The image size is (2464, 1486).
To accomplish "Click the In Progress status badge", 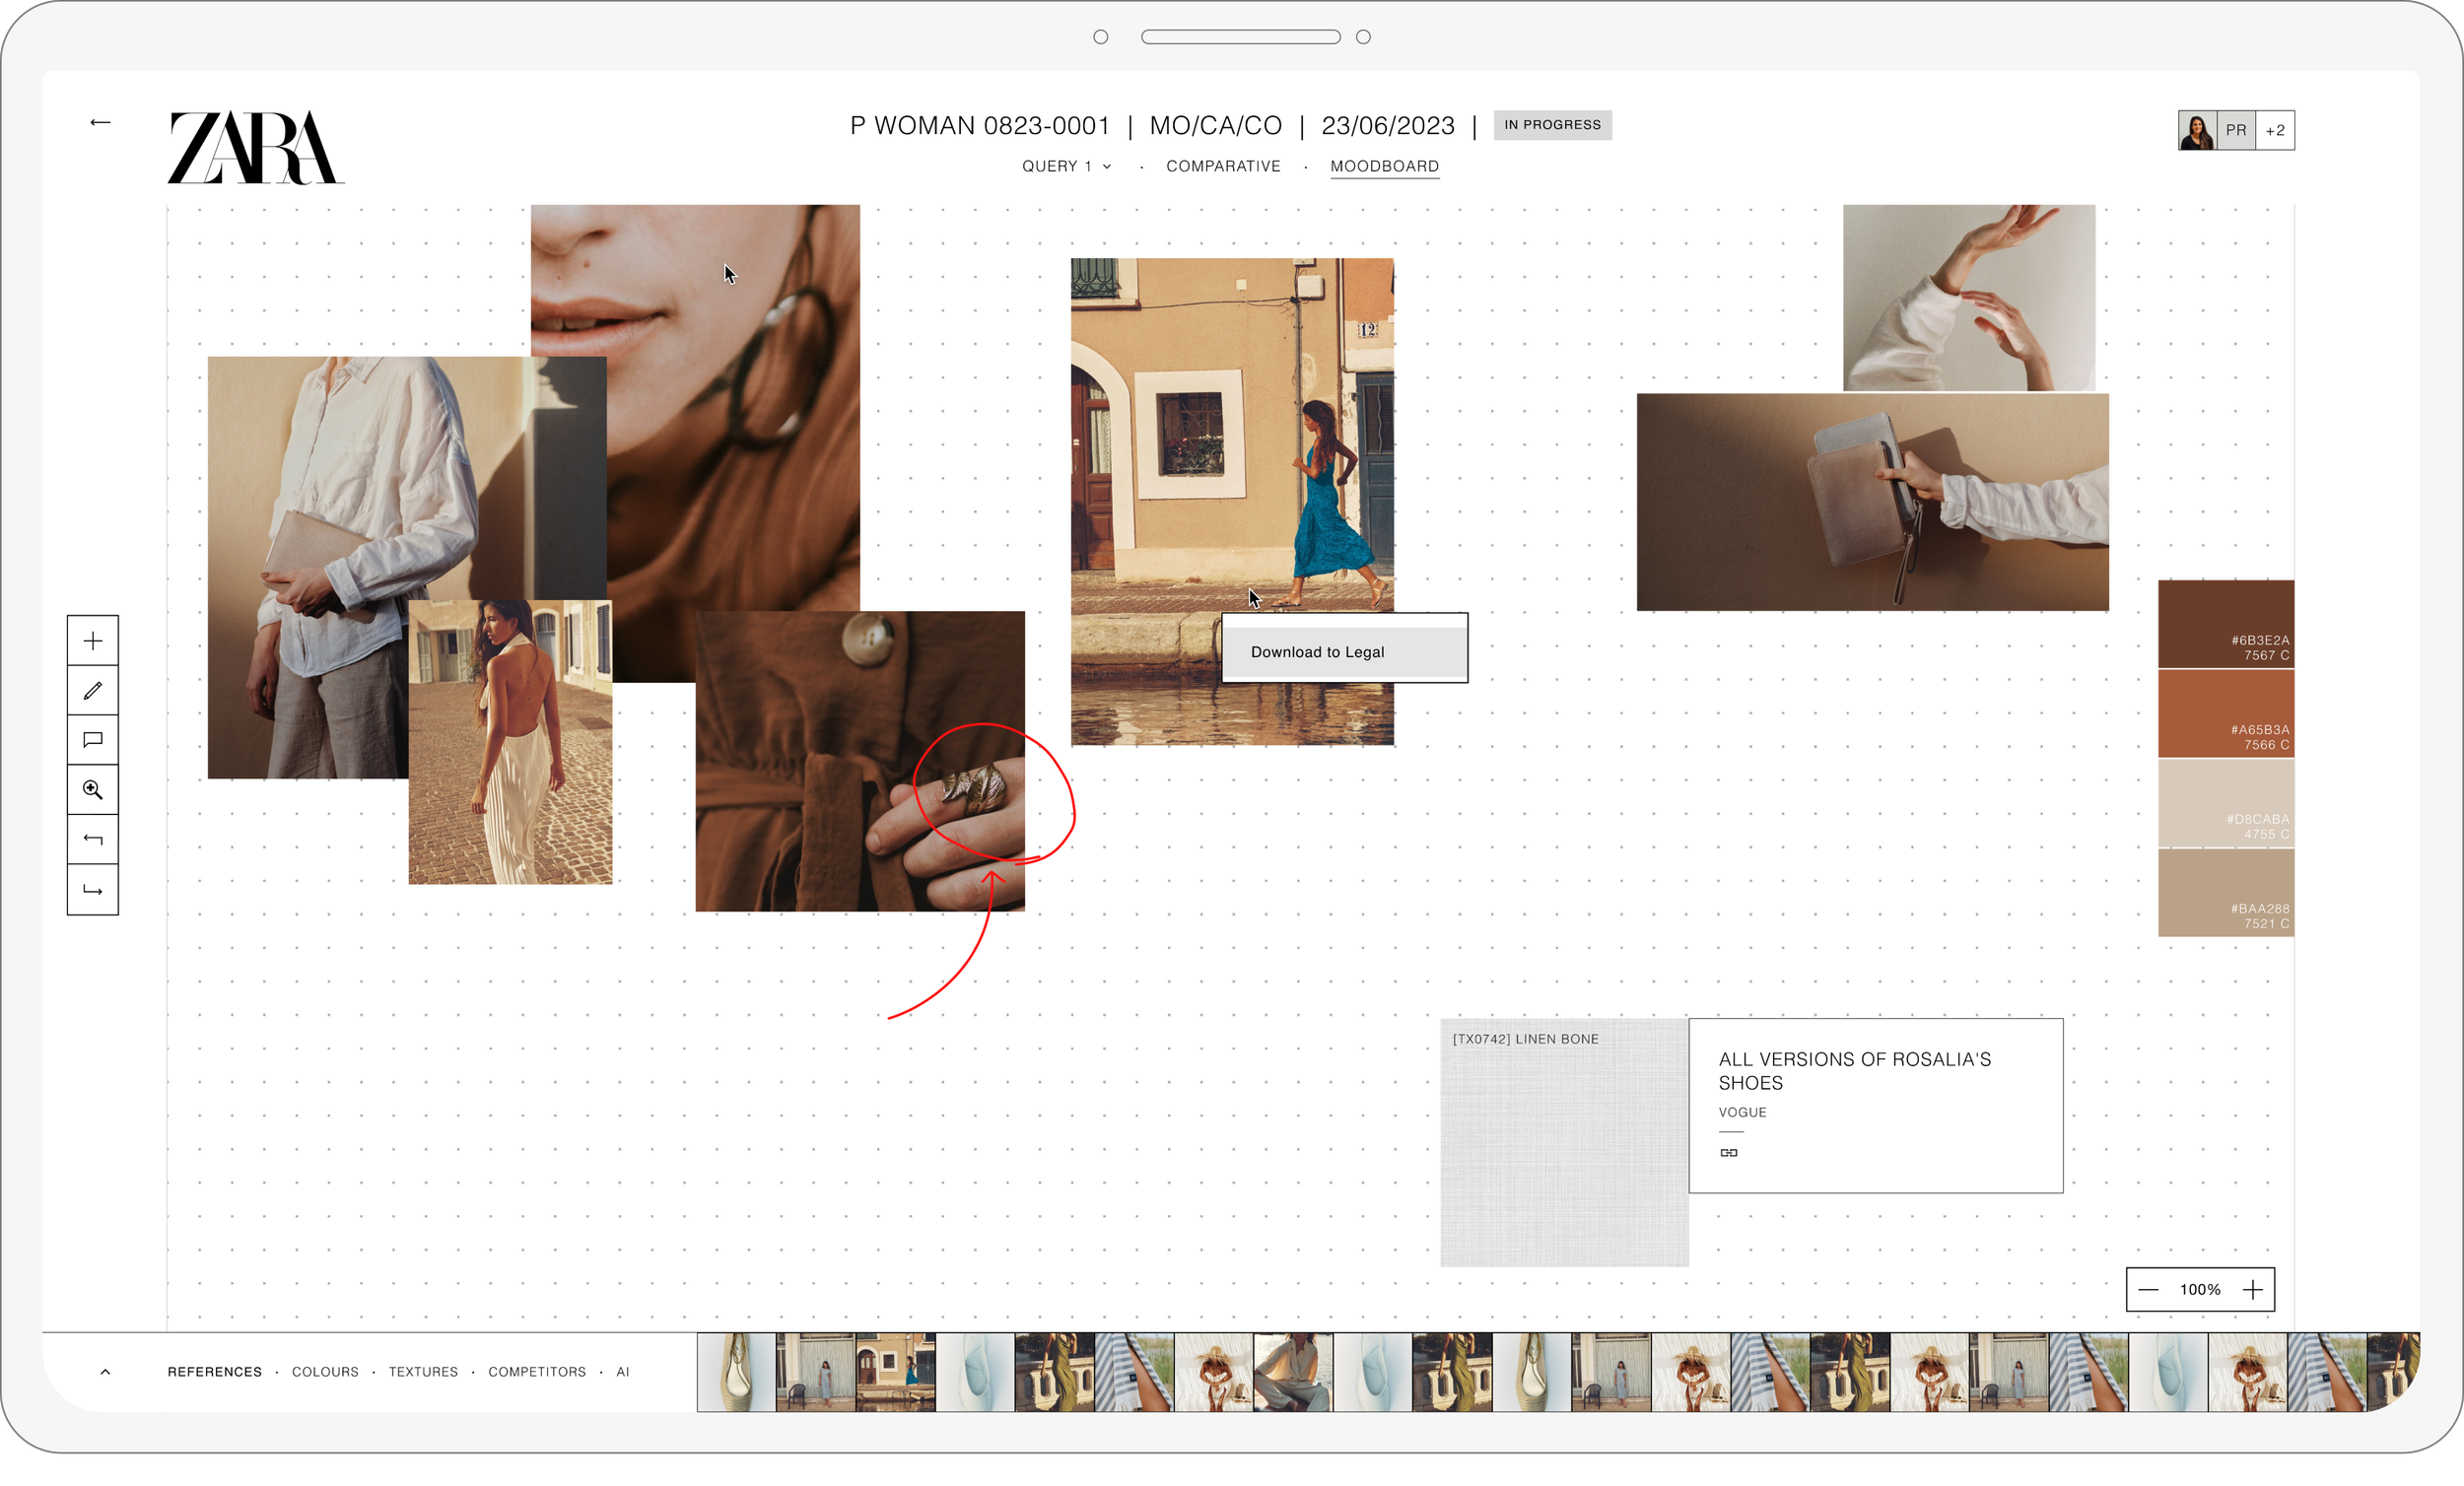I will coord(1552,125).
